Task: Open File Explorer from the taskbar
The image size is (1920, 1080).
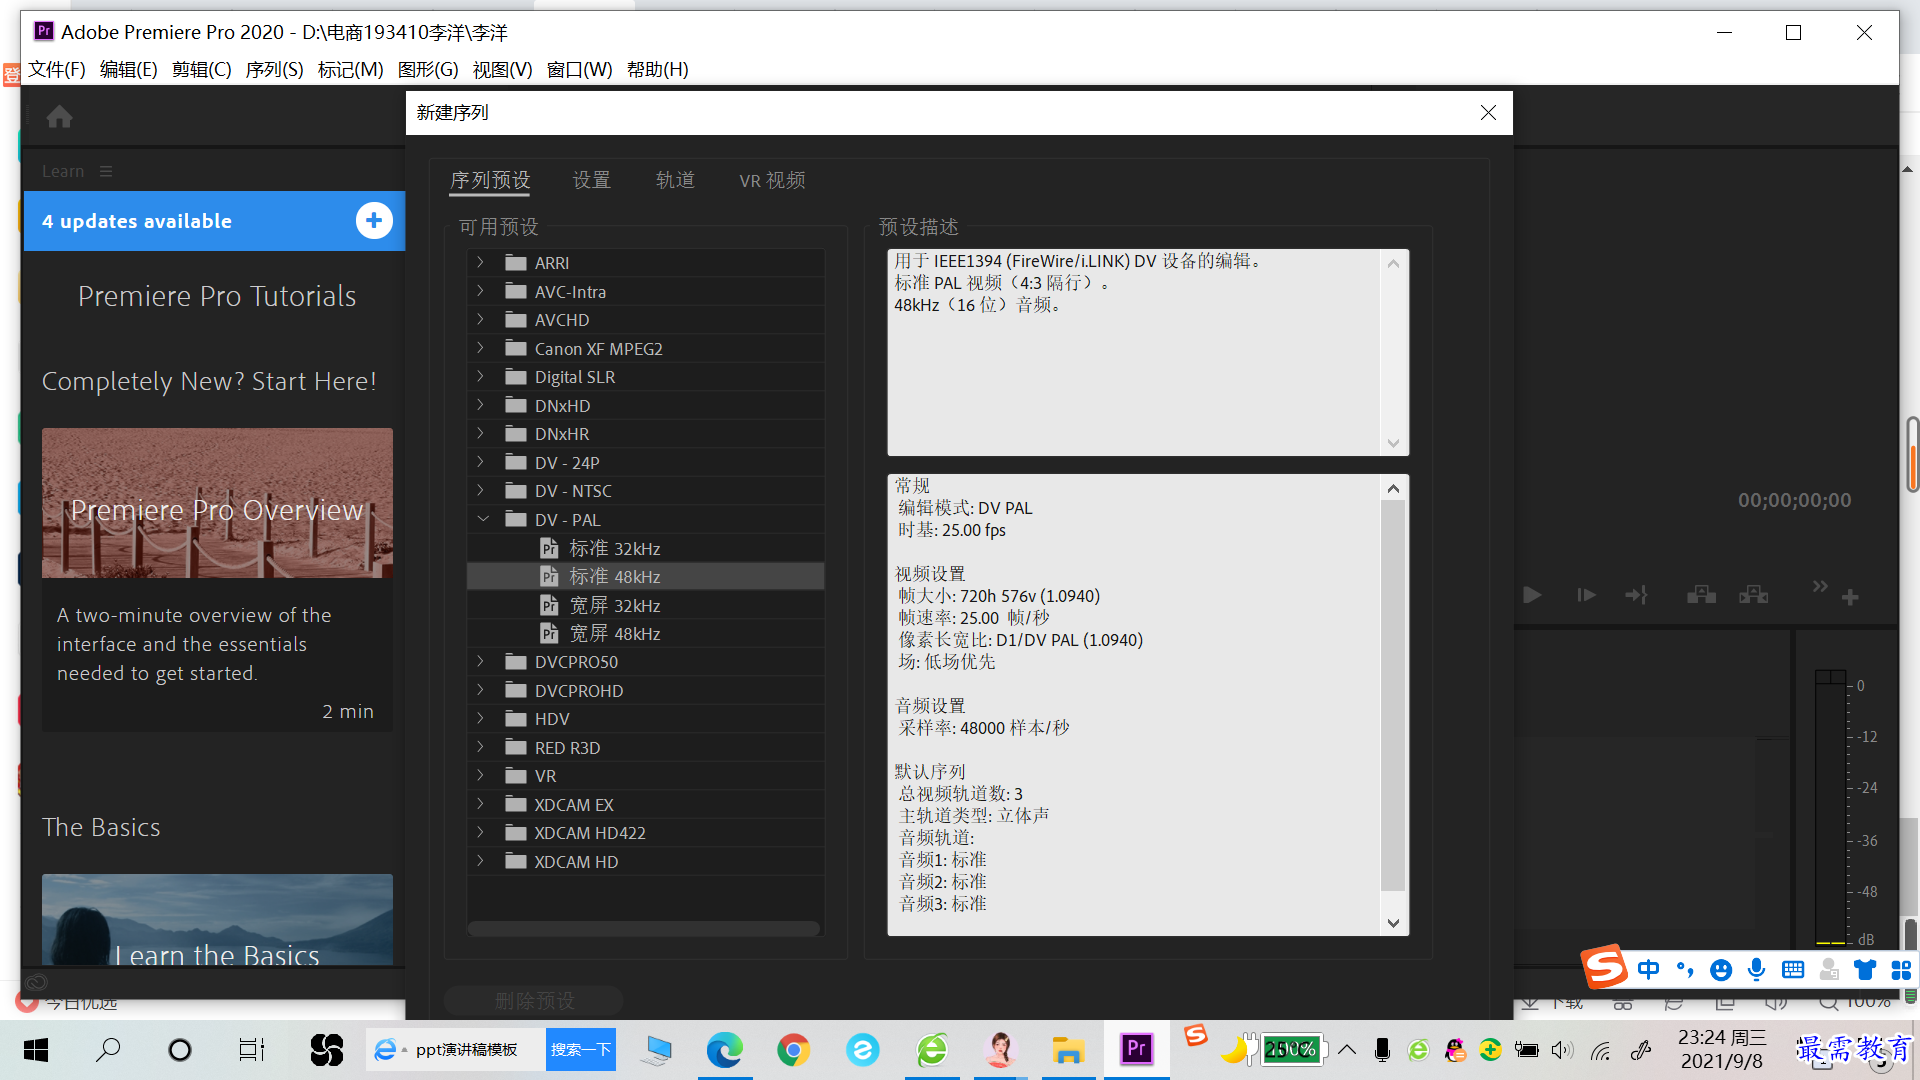Action: 1068,1050
